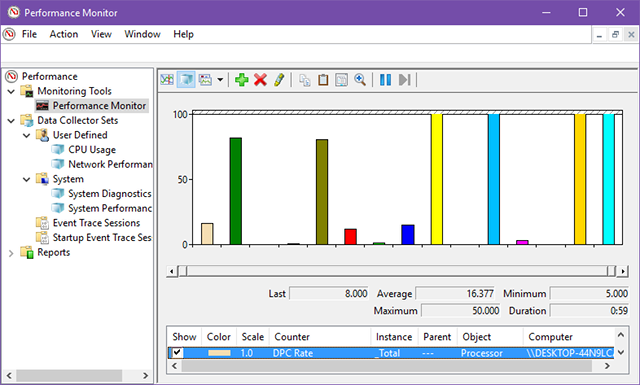Click tall green histogram bar
This screenshot has height=385, width=640.
click(236, 191)
